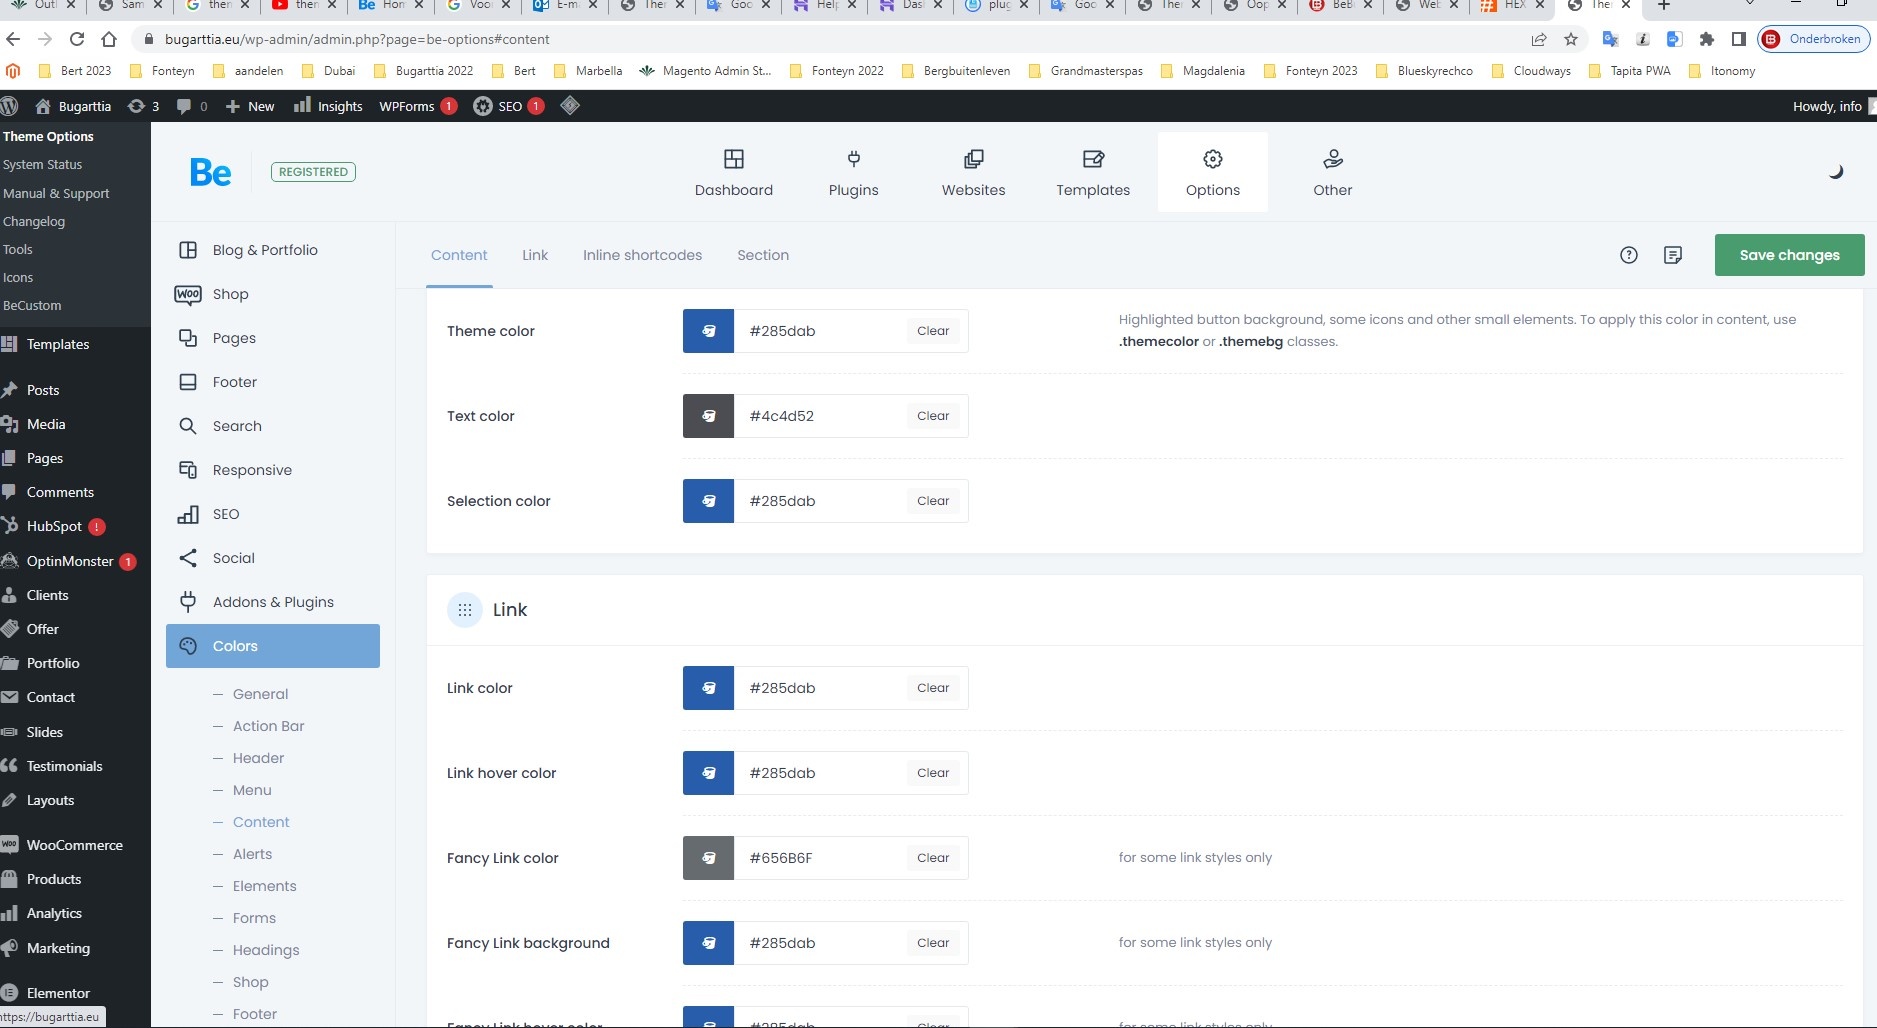
Task: Open WooCommerce in WordPress menu
Action: point(75,845)
